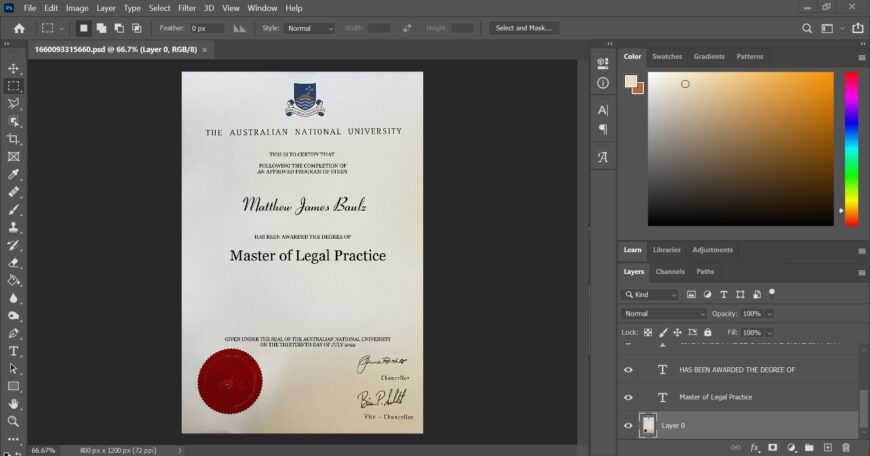This screenshot has width=870, height=456.
Task: Click the Share icon at top right
Action: click(x=858, y=28)
